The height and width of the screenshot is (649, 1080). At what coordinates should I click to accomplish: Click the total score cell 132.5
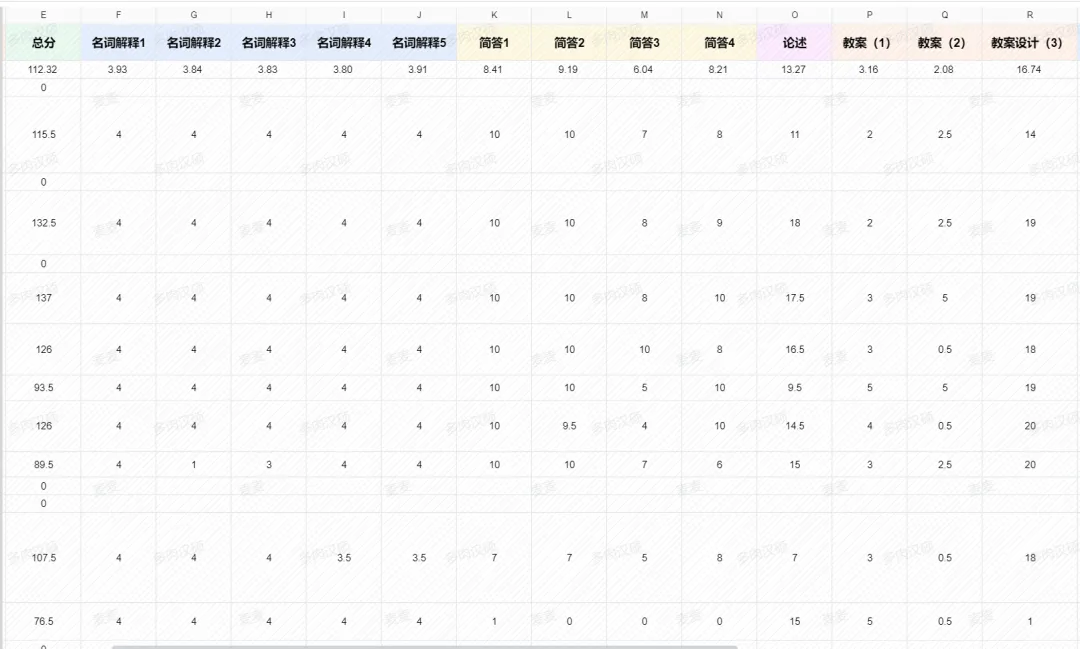coord(43,223)
